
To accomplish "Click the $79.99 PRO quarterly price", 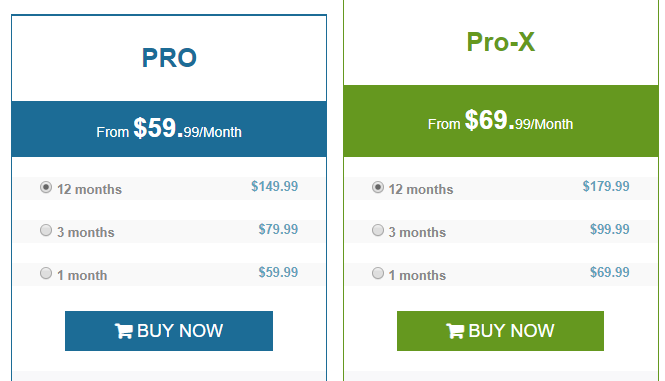I will point(278,230).
